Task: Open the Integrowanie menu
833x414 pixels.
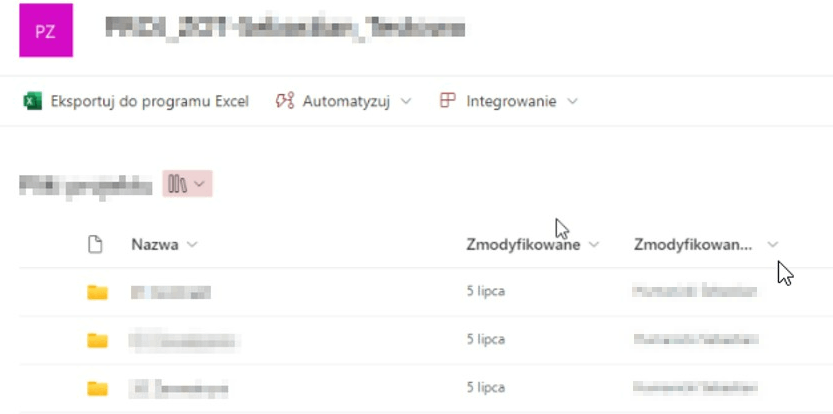Action: point(509,101)
